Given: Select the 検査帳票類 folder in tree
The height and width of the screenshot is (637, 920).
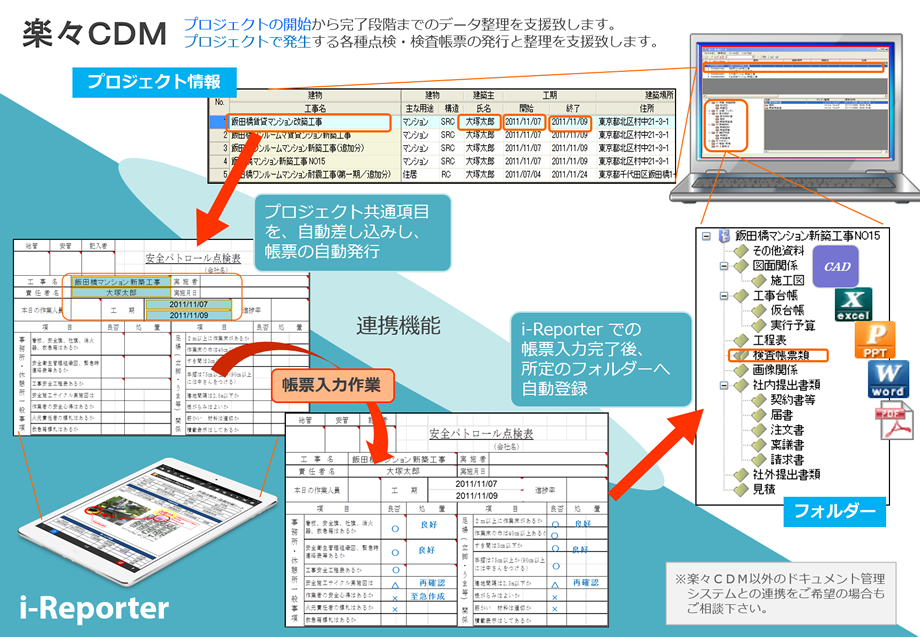Looking at the screenshot, I should pos(778,355).
